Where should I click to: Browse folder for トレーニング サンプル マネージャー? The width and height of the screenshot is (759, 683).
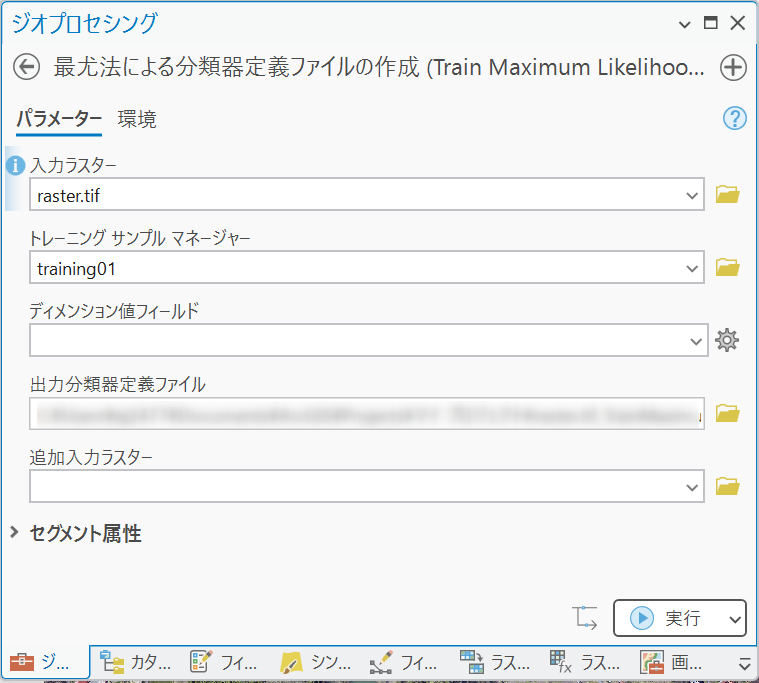727,267
